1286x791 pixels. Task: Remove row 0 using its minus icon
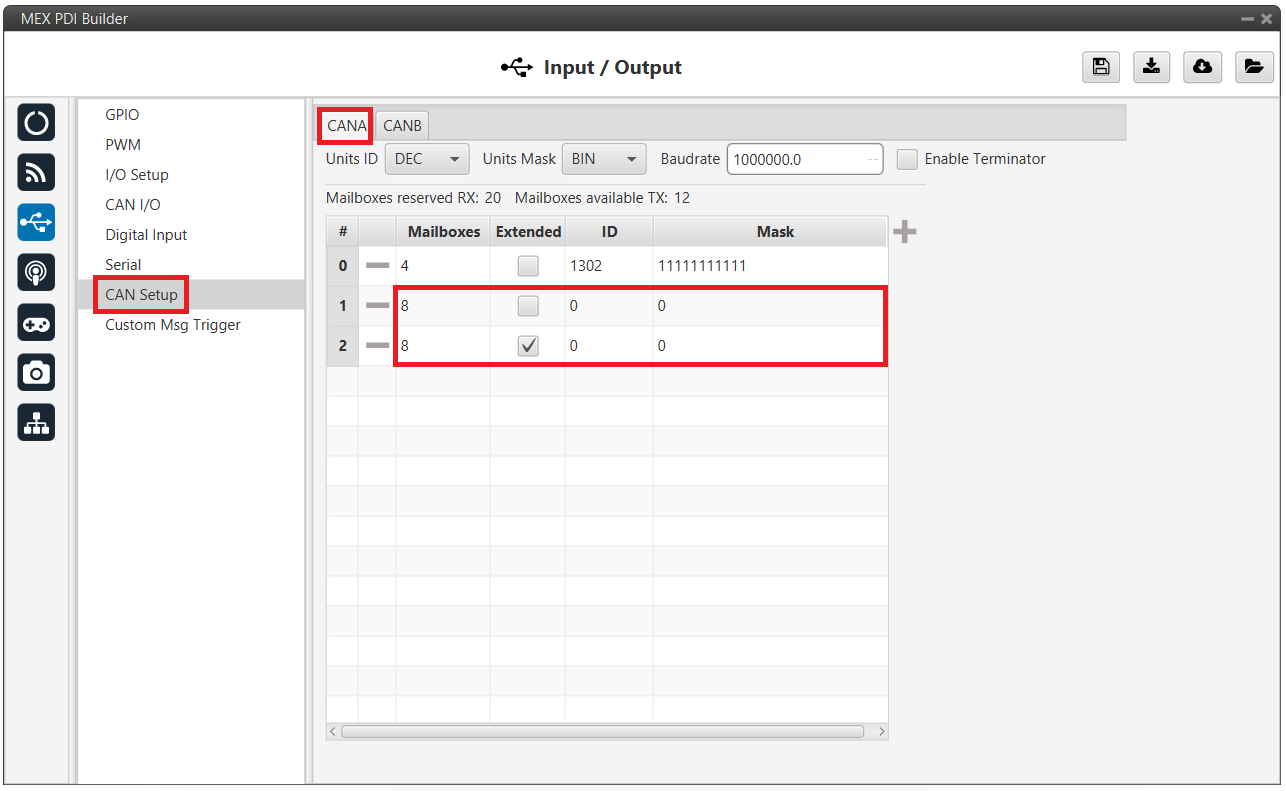click(x=377, y=266)
